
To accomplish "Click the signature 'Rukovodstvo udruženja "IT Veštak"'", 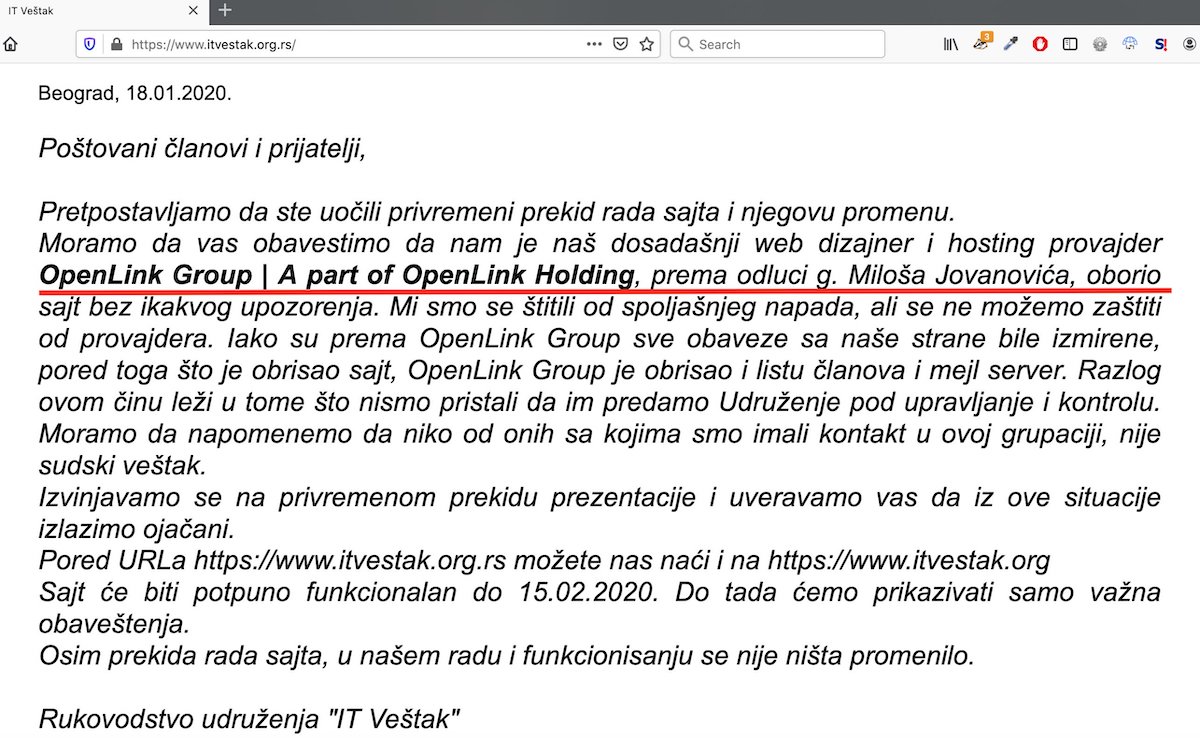I will [x=249, y=718].
